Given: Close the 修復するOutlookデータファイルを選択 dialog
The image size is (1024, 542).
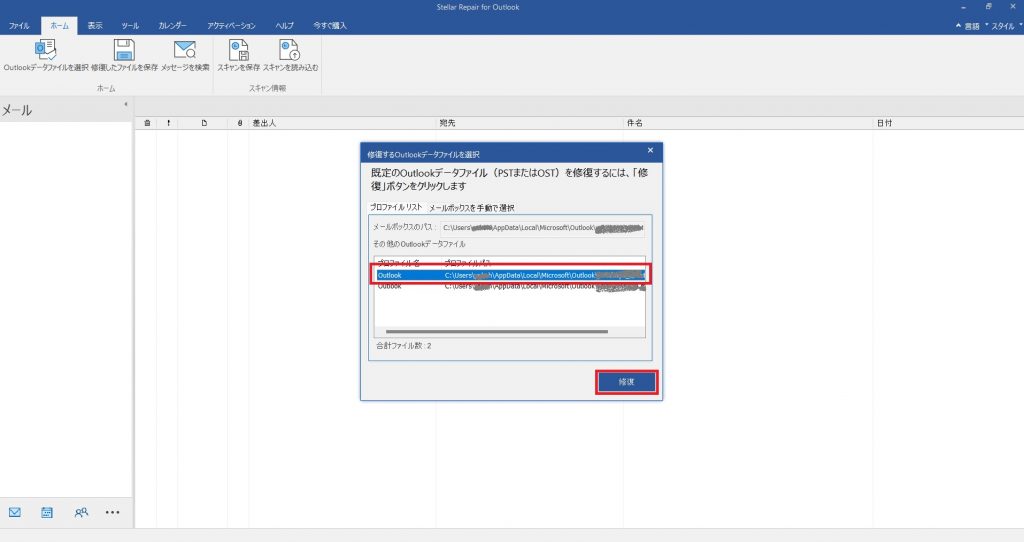Looking at the screenshot, I should [x=650, y=151].
